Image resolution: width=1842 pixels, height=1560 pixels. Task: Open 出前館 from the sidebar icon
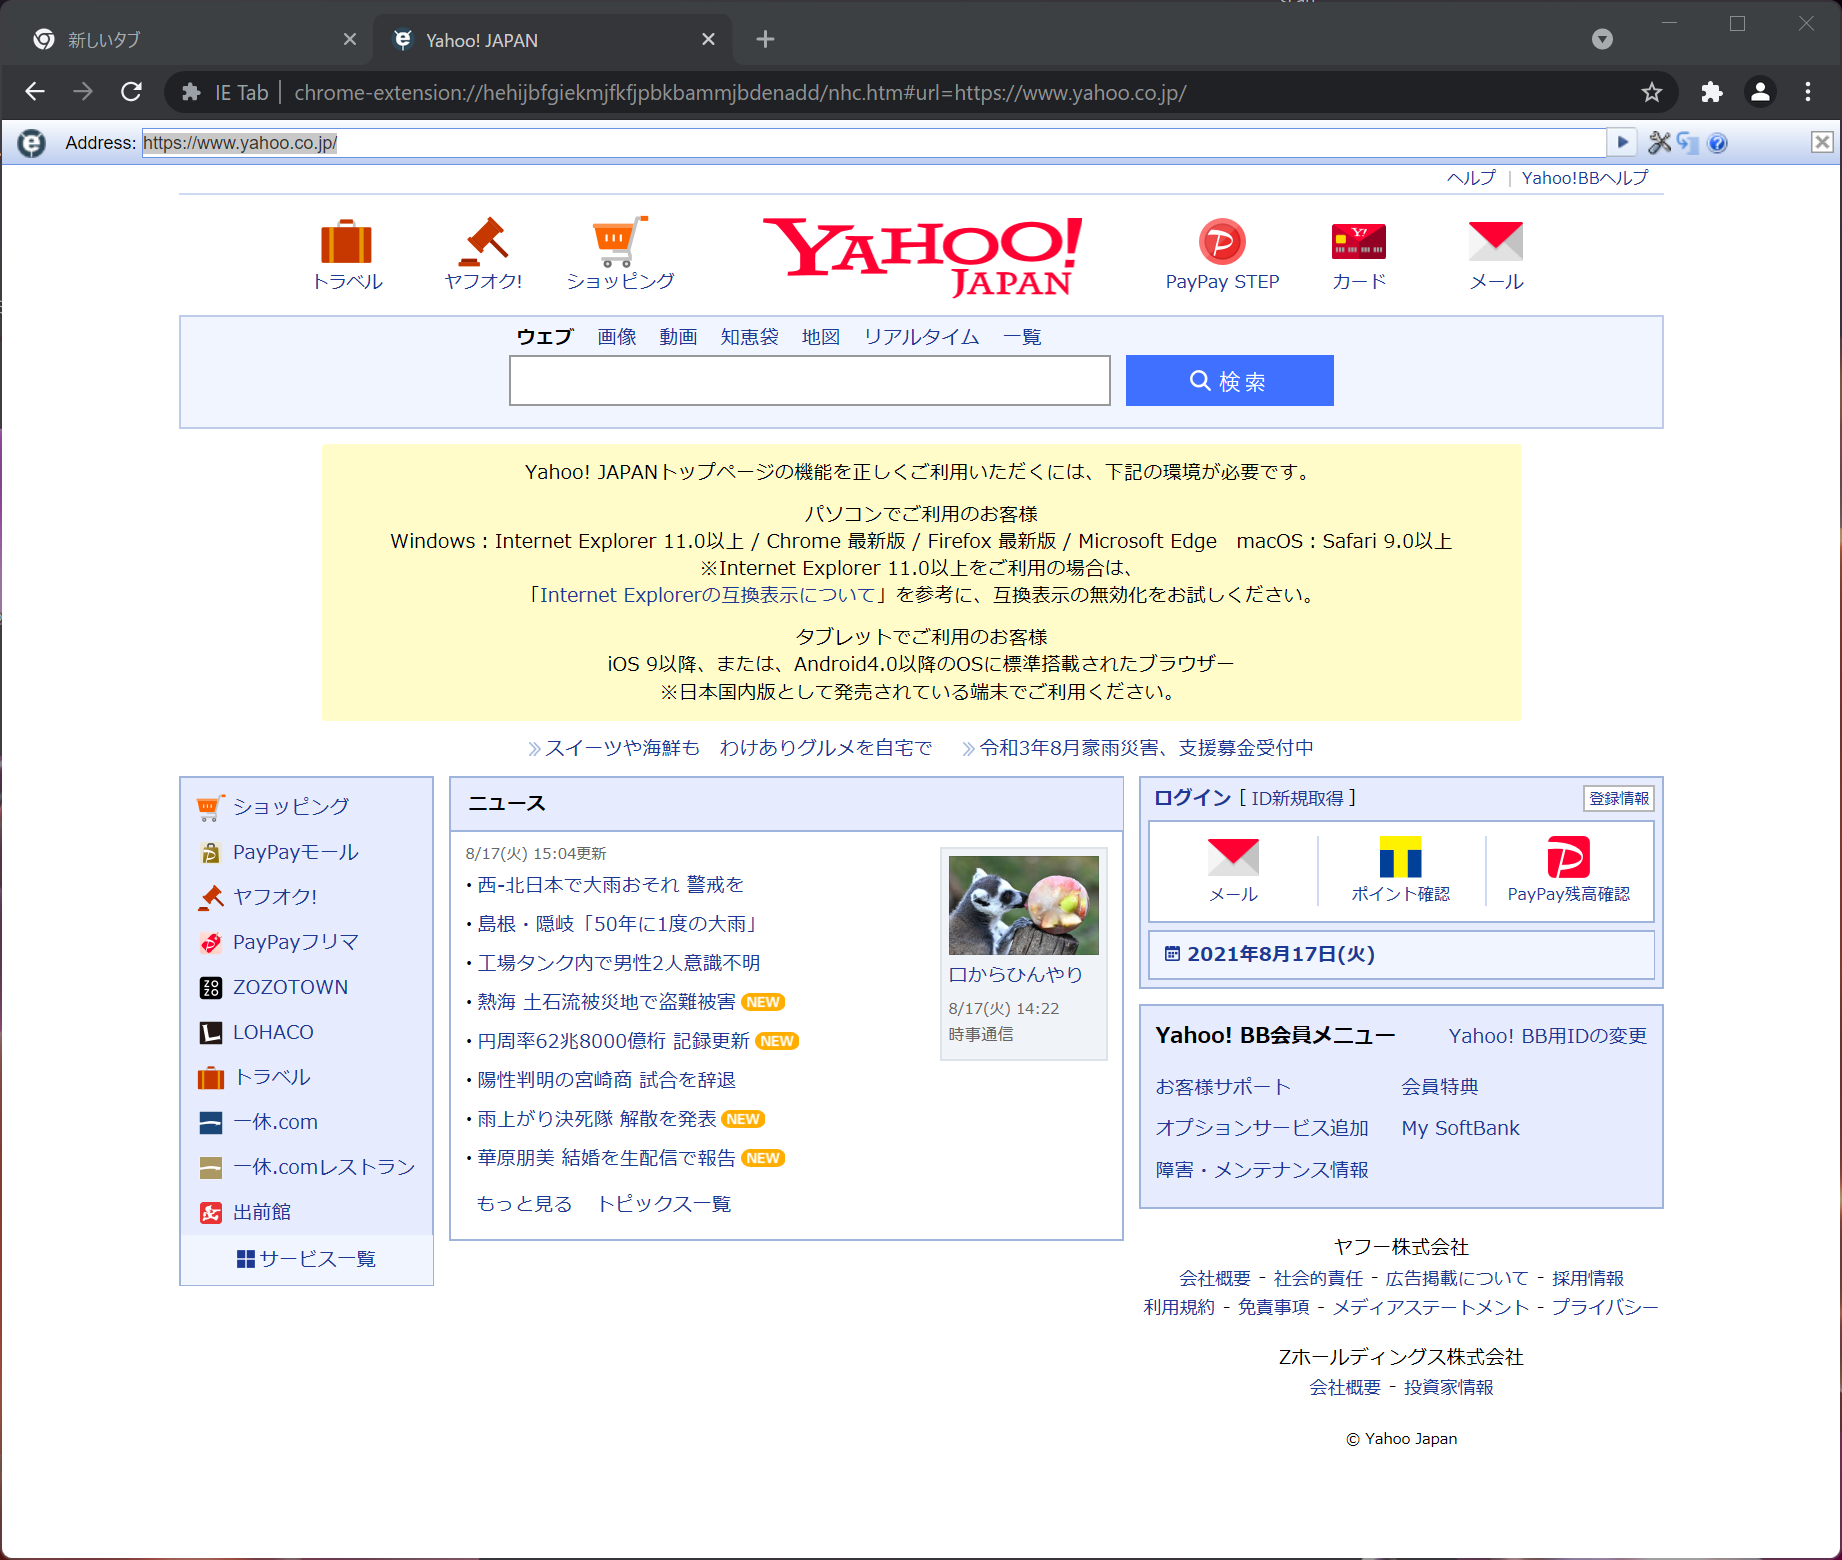pyautogui.click(x=211, y=1211)
